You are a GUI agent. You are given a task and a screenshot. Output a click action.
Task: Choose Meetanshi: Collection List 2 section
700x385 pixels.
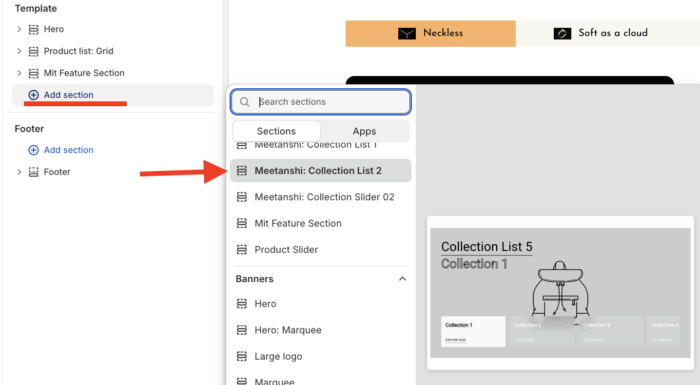tap(321, 171)
